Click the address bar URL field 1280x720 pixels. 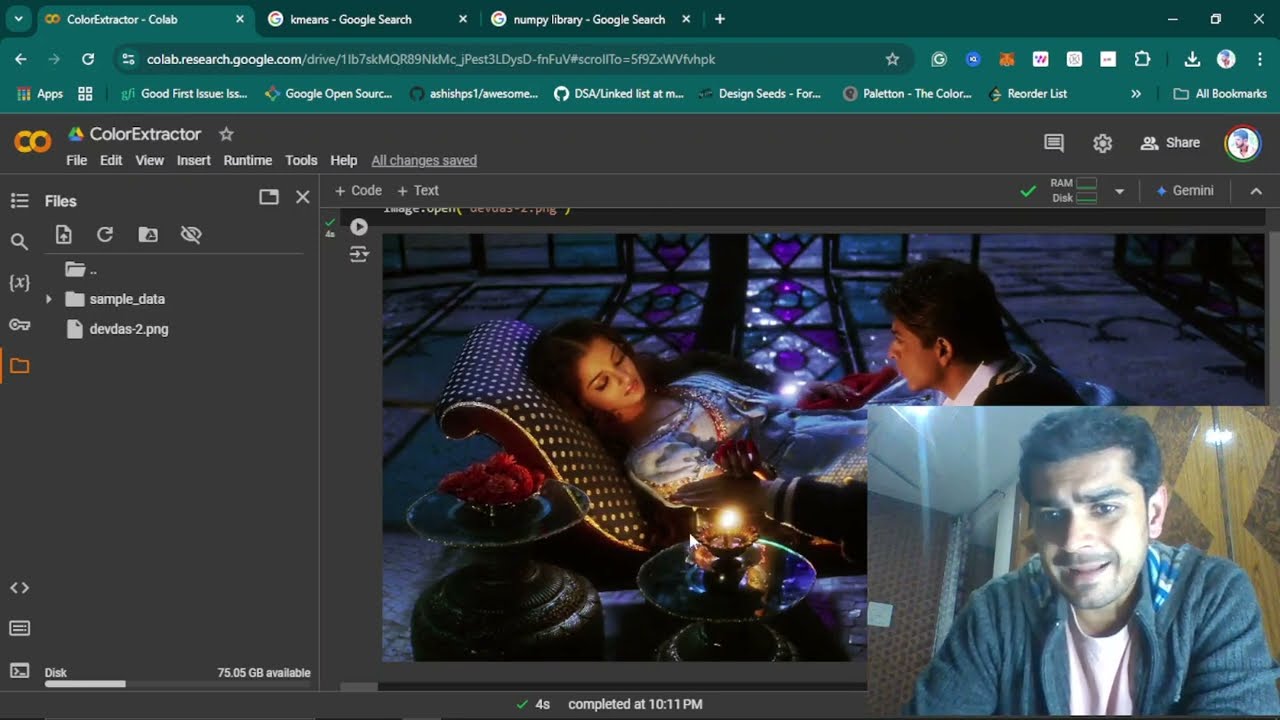pos(510,59)
